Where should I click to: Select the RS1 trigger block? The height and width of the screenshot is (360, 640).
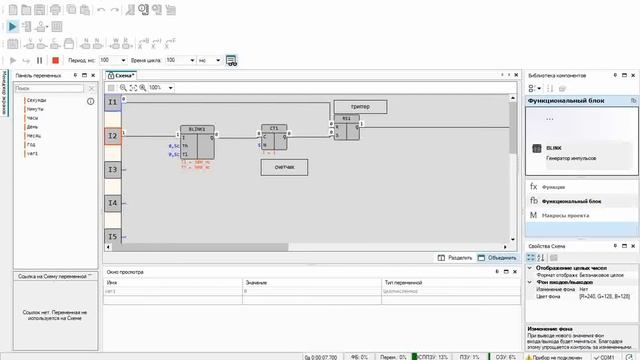tap(347, 127)
